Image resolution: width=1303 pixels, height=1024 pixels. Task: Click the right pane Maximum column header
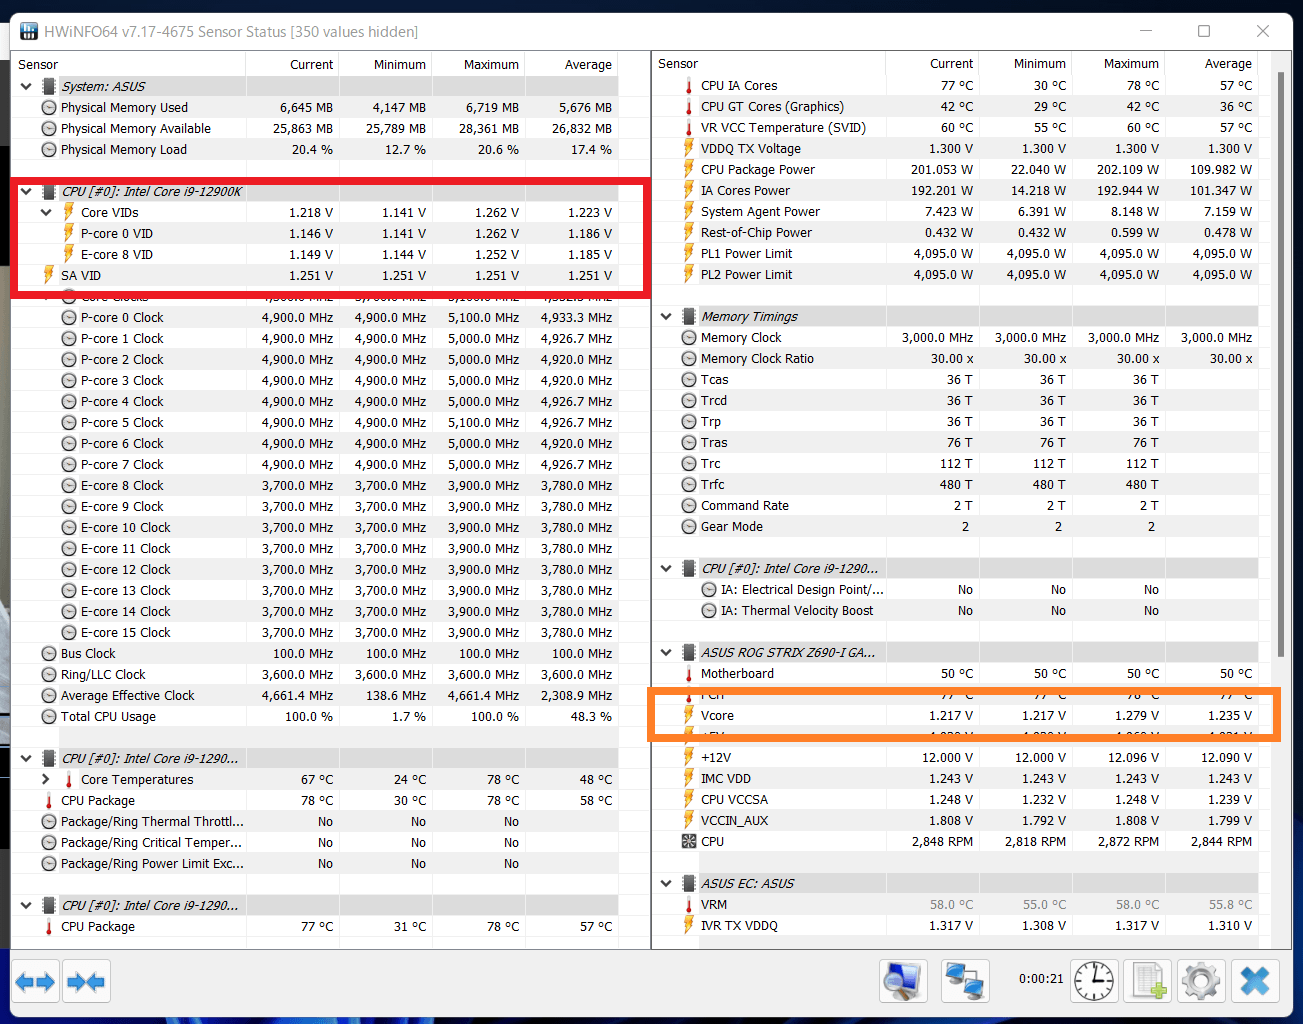1118,63
